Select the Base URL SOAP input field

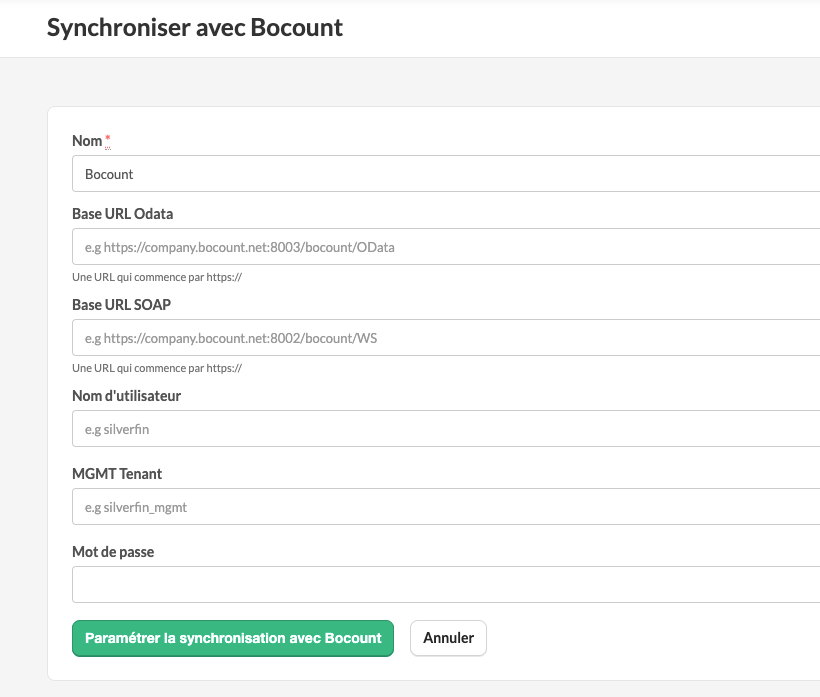(x=446, y=338)
